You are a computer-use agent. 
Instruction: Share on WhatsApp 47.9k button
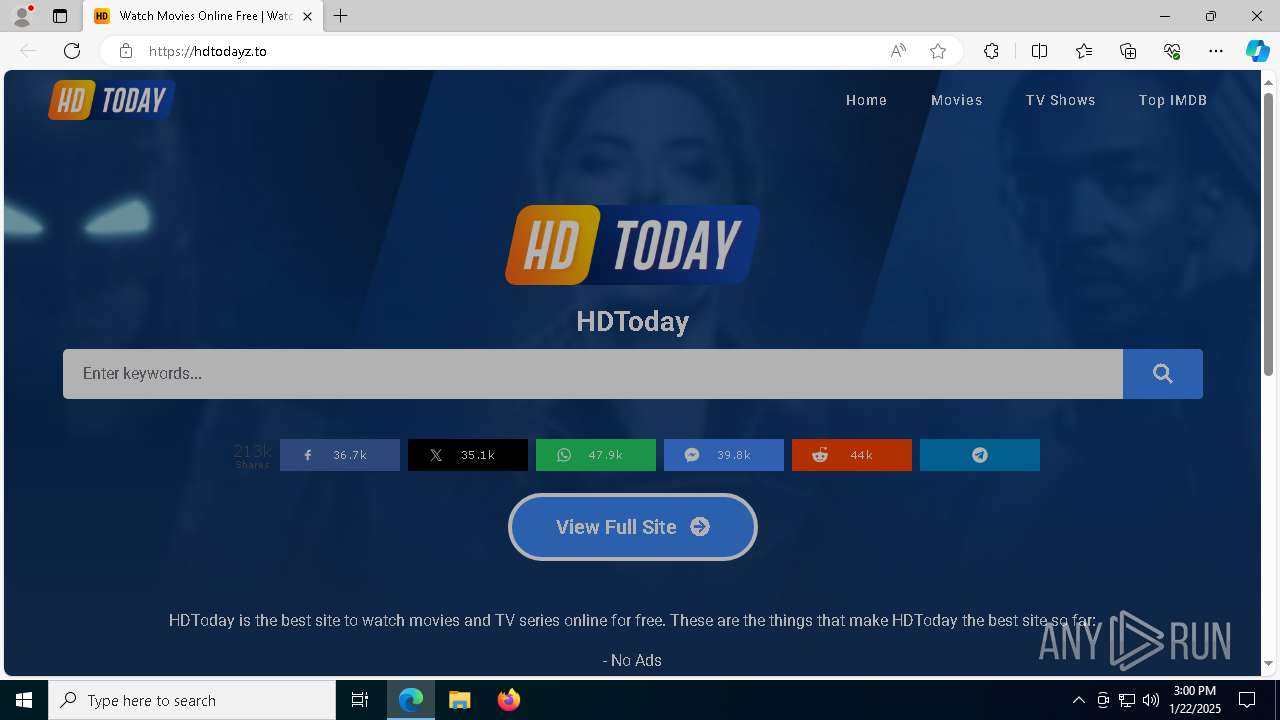596,455
